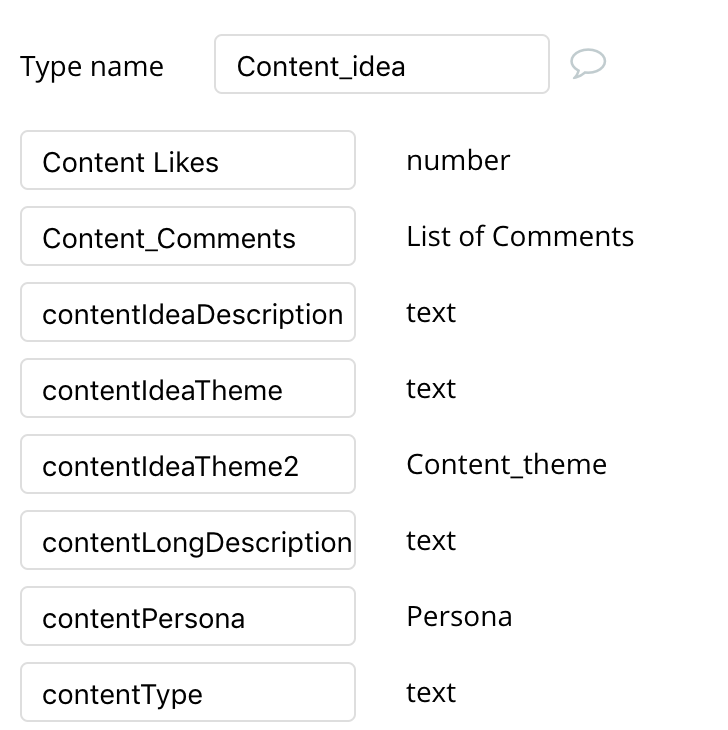The image size is (728, 730).
Task: Click the Type name label
Action: click(92, 66)
